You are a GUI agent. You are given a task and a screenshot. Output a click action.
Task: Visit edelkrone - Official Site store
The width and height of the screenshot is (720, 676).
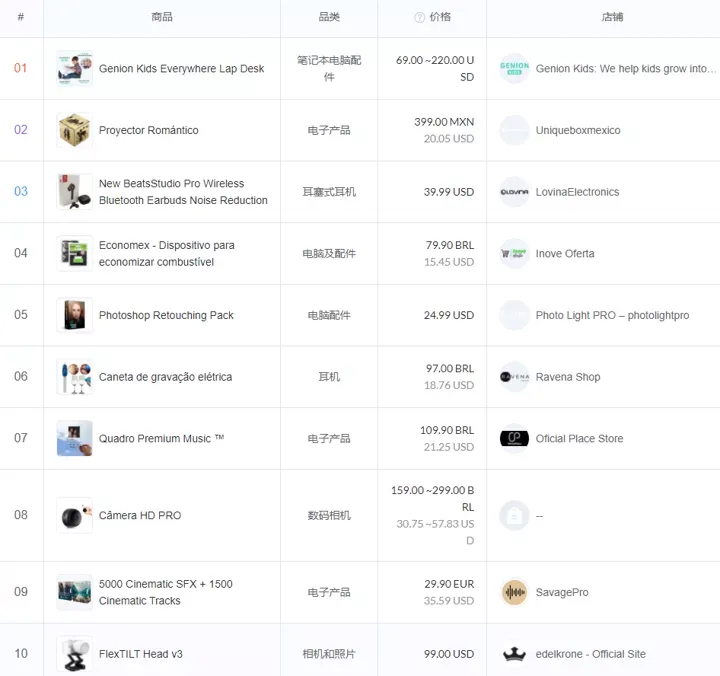(591, 654)
